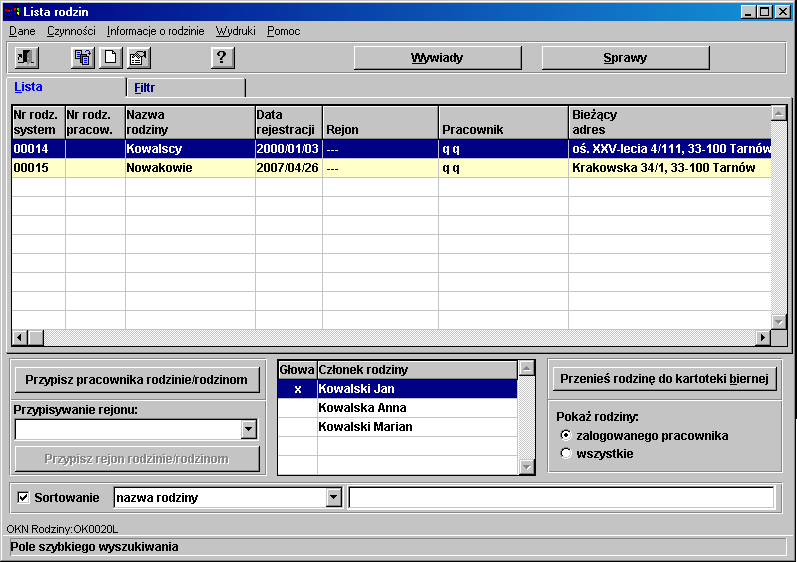This screenshot has height=562, width=797.
Task: Click registration date 2000/01/03
Action: (x=288, y=149)
